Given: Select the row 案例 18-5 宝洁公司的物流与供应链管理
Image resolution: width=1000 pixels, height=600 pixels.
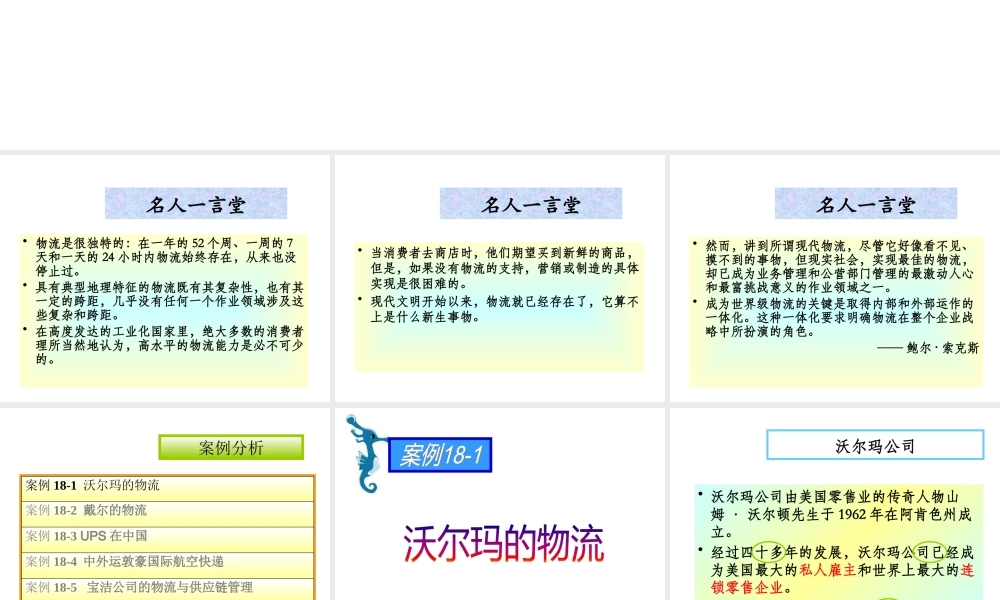Looking at the screenshot, I should pos(168,587).
